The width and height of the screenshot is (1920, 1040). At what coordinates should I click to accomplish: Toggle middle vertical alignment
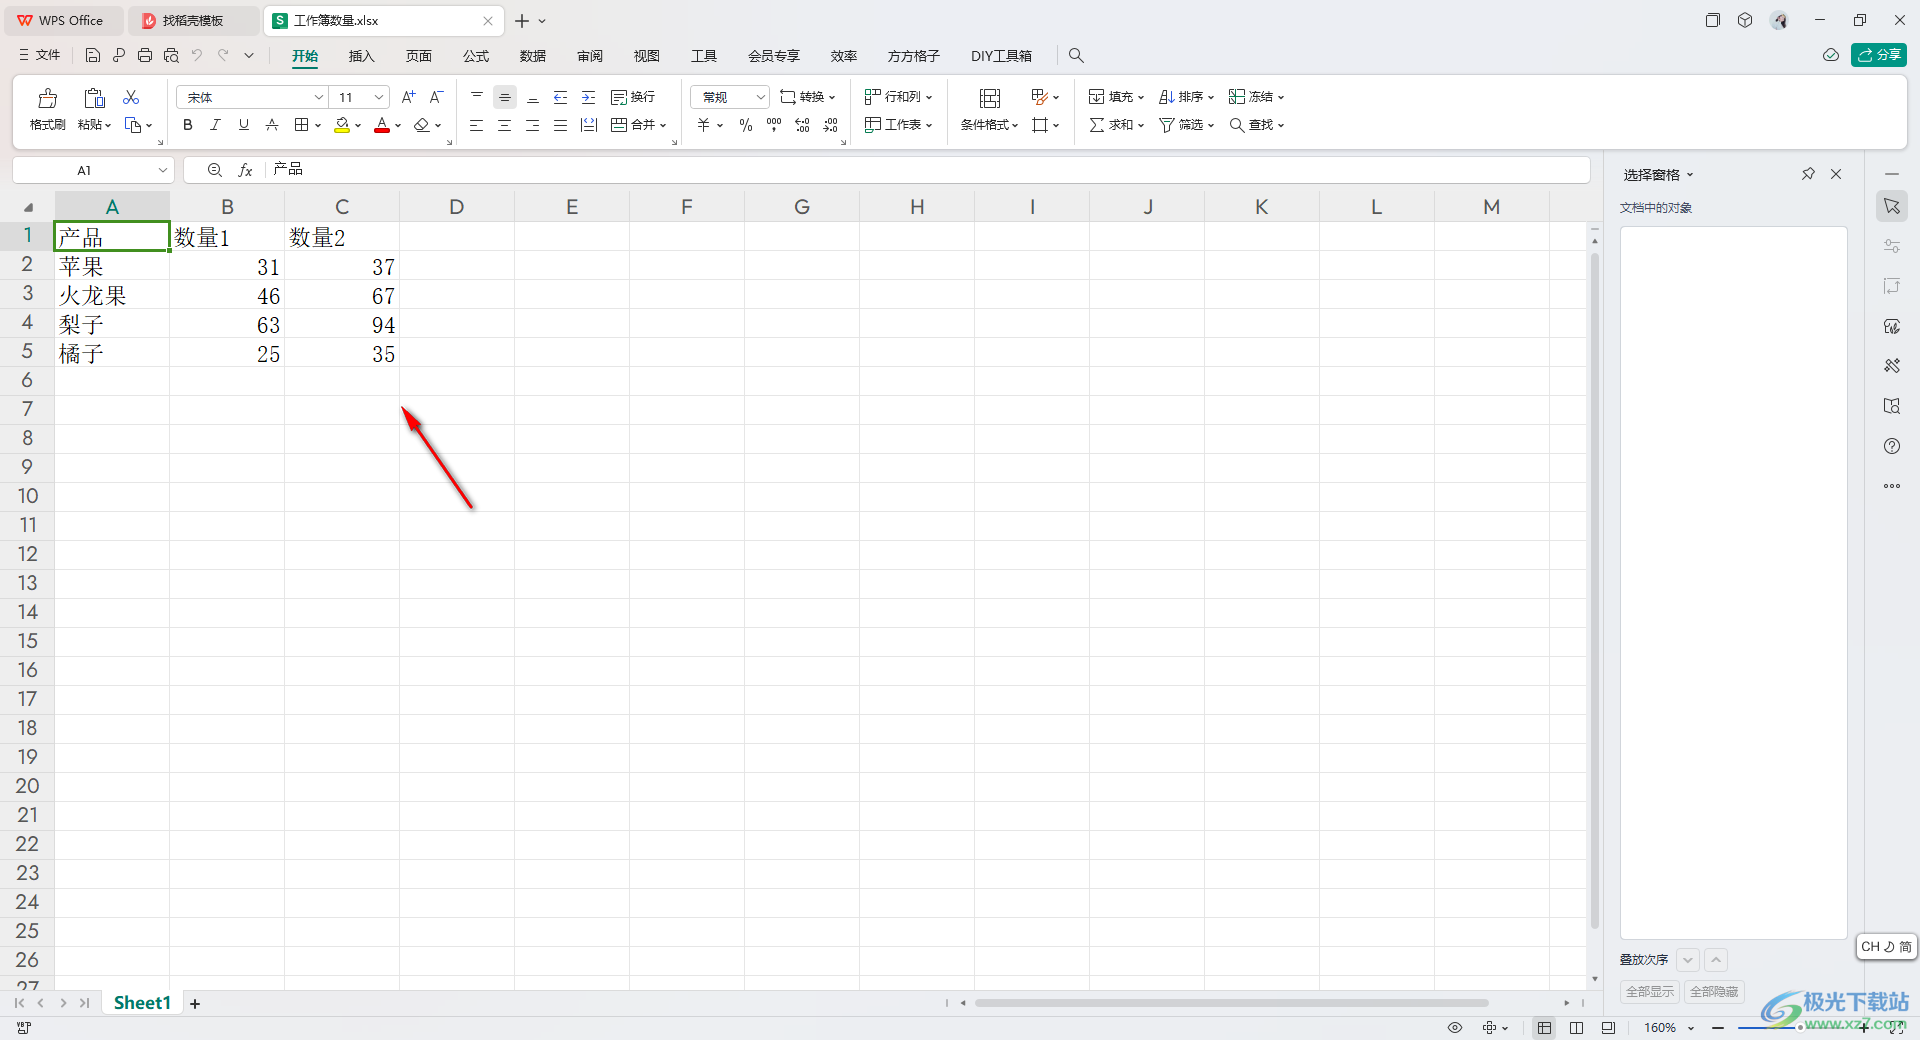[505, 97]
